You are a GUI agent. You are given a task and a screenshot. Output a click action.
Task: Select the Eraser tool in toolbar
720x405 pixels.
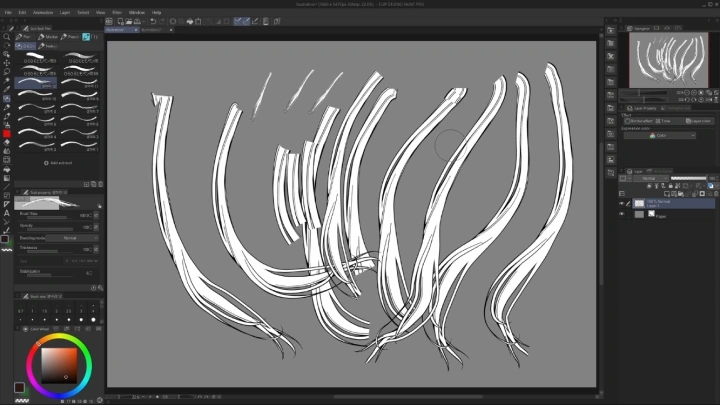point(6,141)
